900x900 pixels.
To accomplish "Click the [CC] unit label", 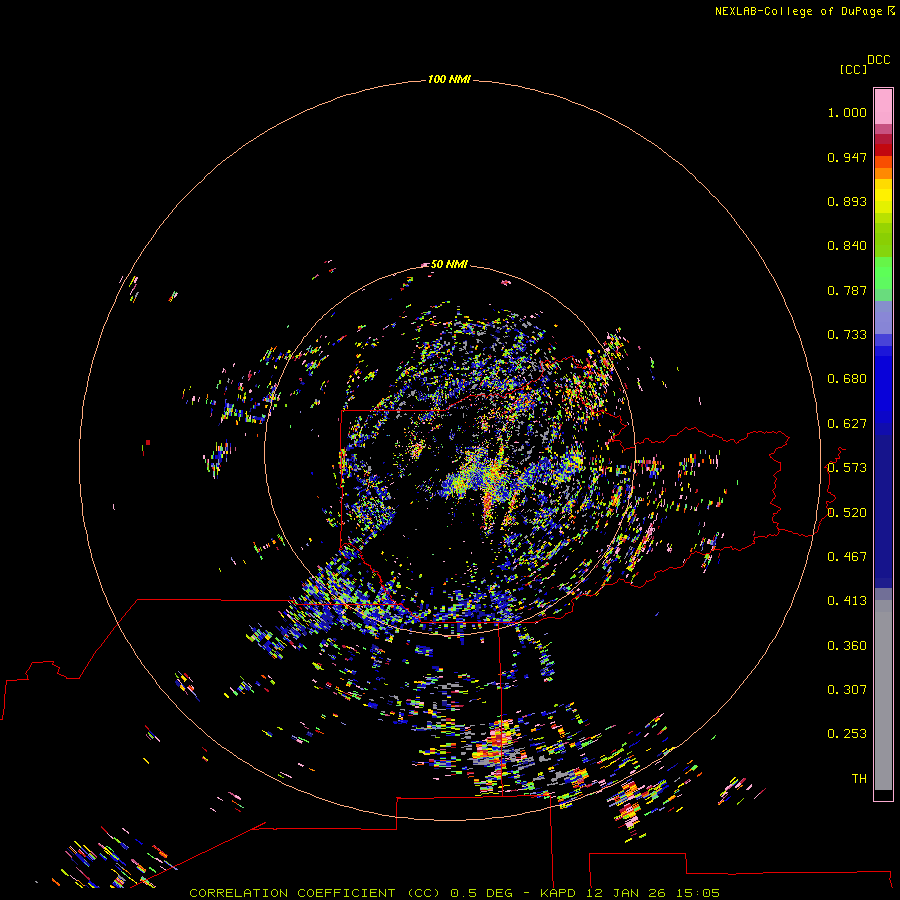I will click(853, 69).
